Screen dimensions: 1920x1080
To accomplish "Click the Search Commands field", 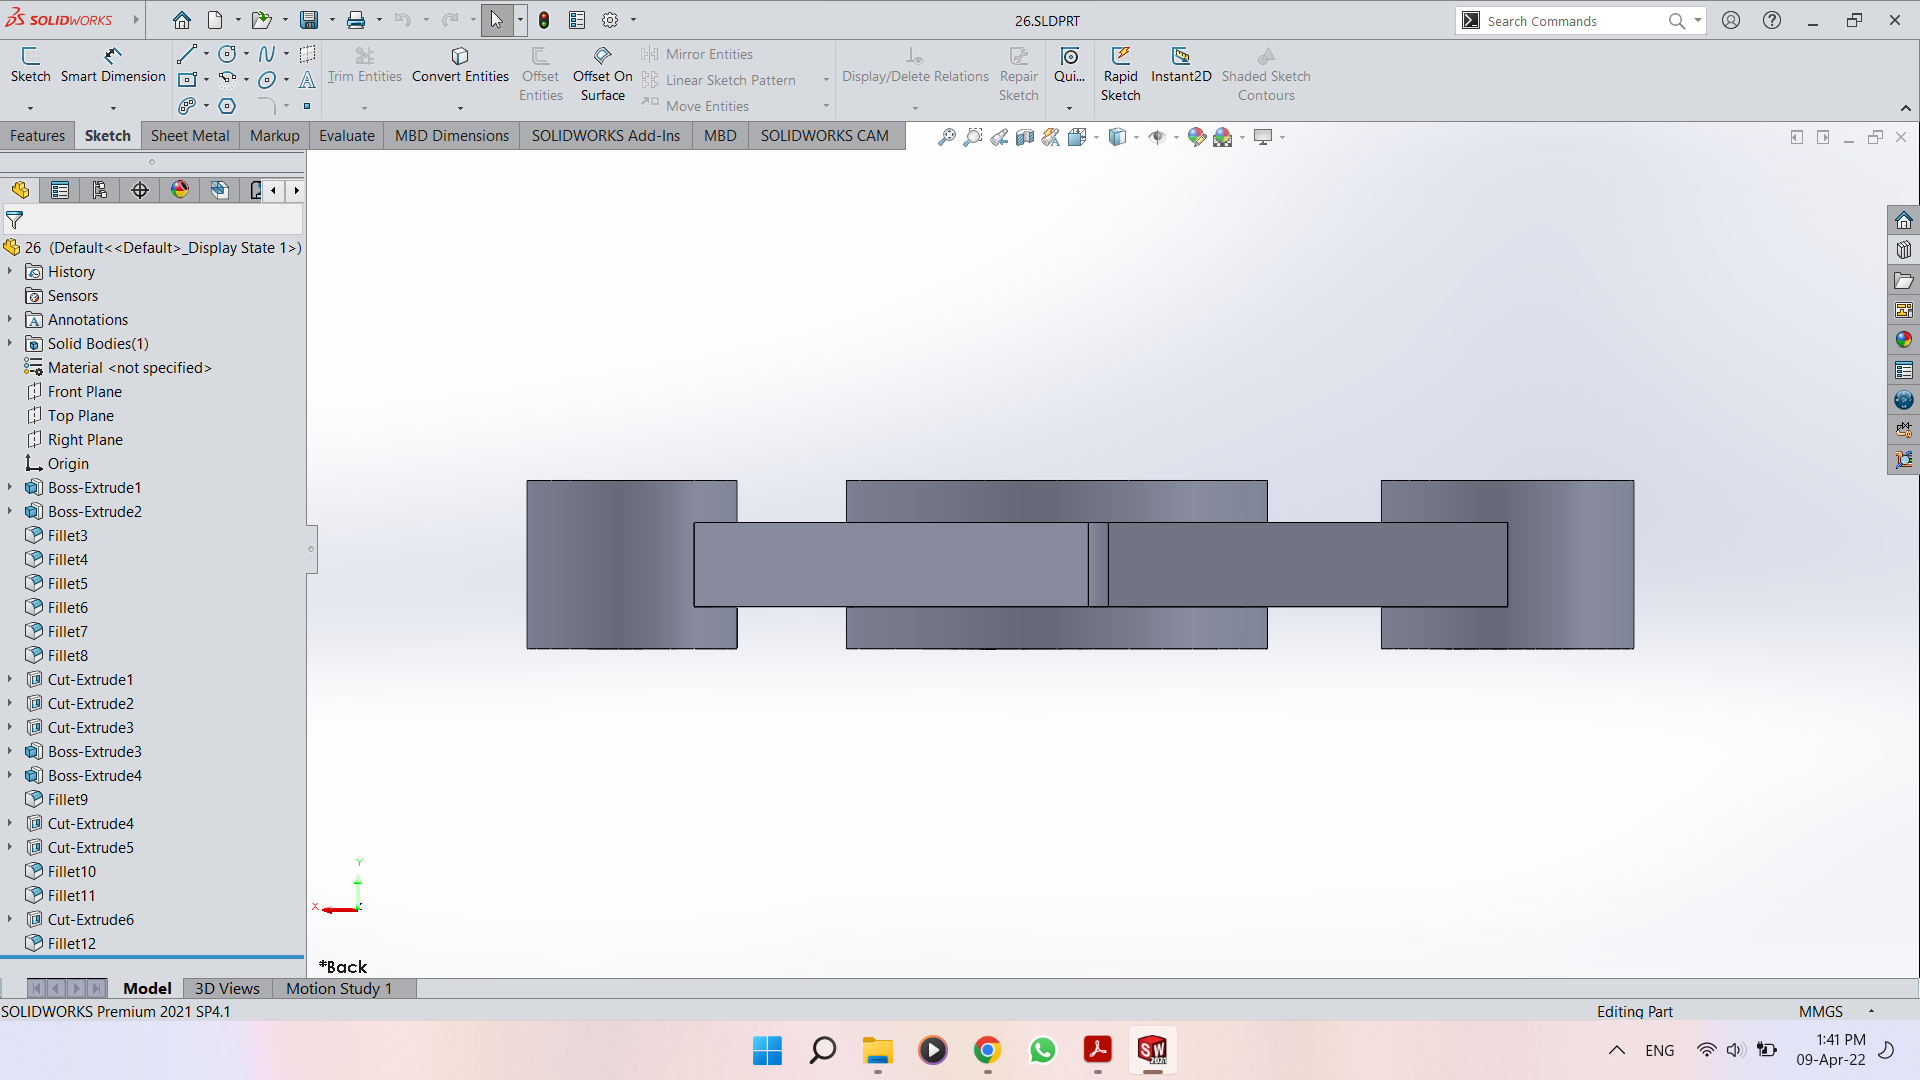I will point(1573,20).
